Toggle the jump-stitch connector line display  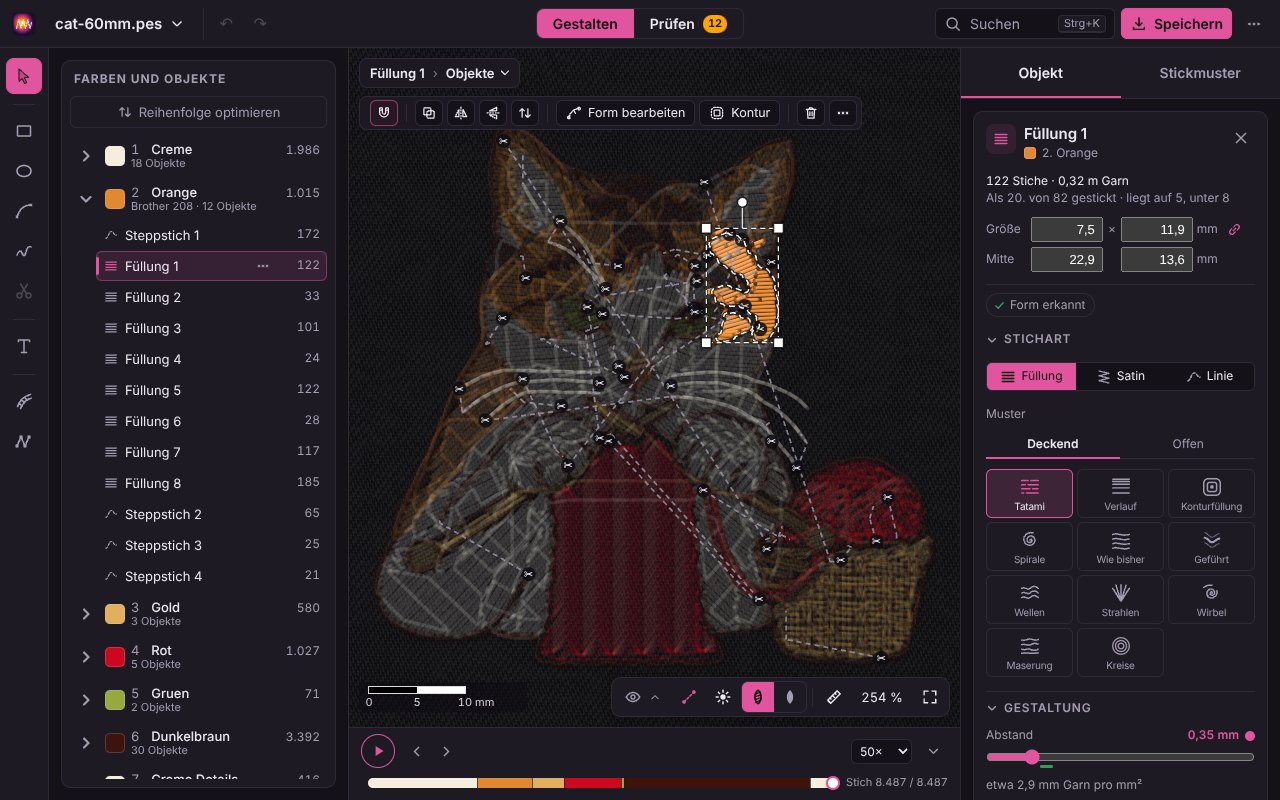pyautogui.click(x=688, y=698)
